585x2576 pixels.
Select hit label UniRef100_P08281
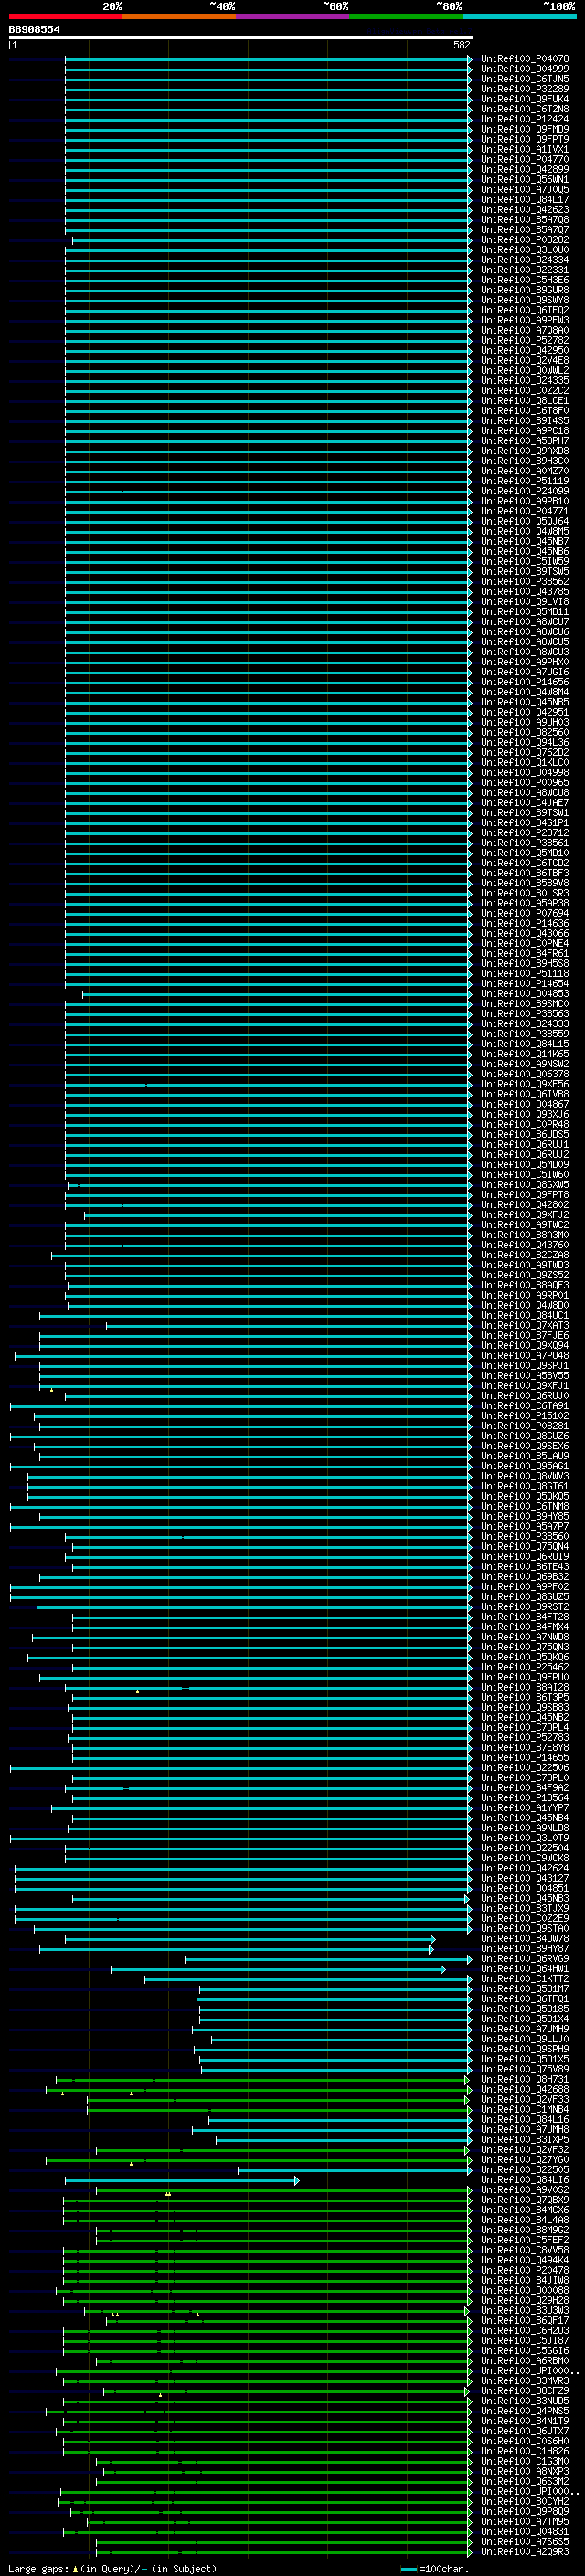click(525, 1426)
